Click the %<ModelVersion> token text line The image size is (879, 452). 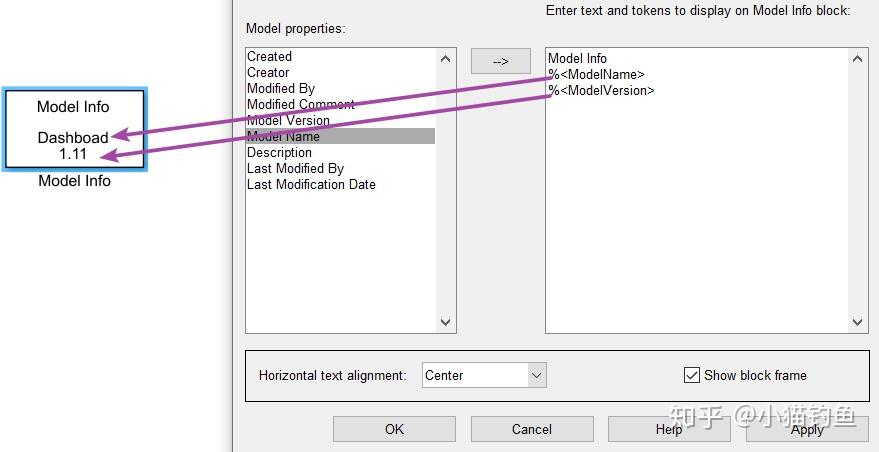tap(602, 91)
